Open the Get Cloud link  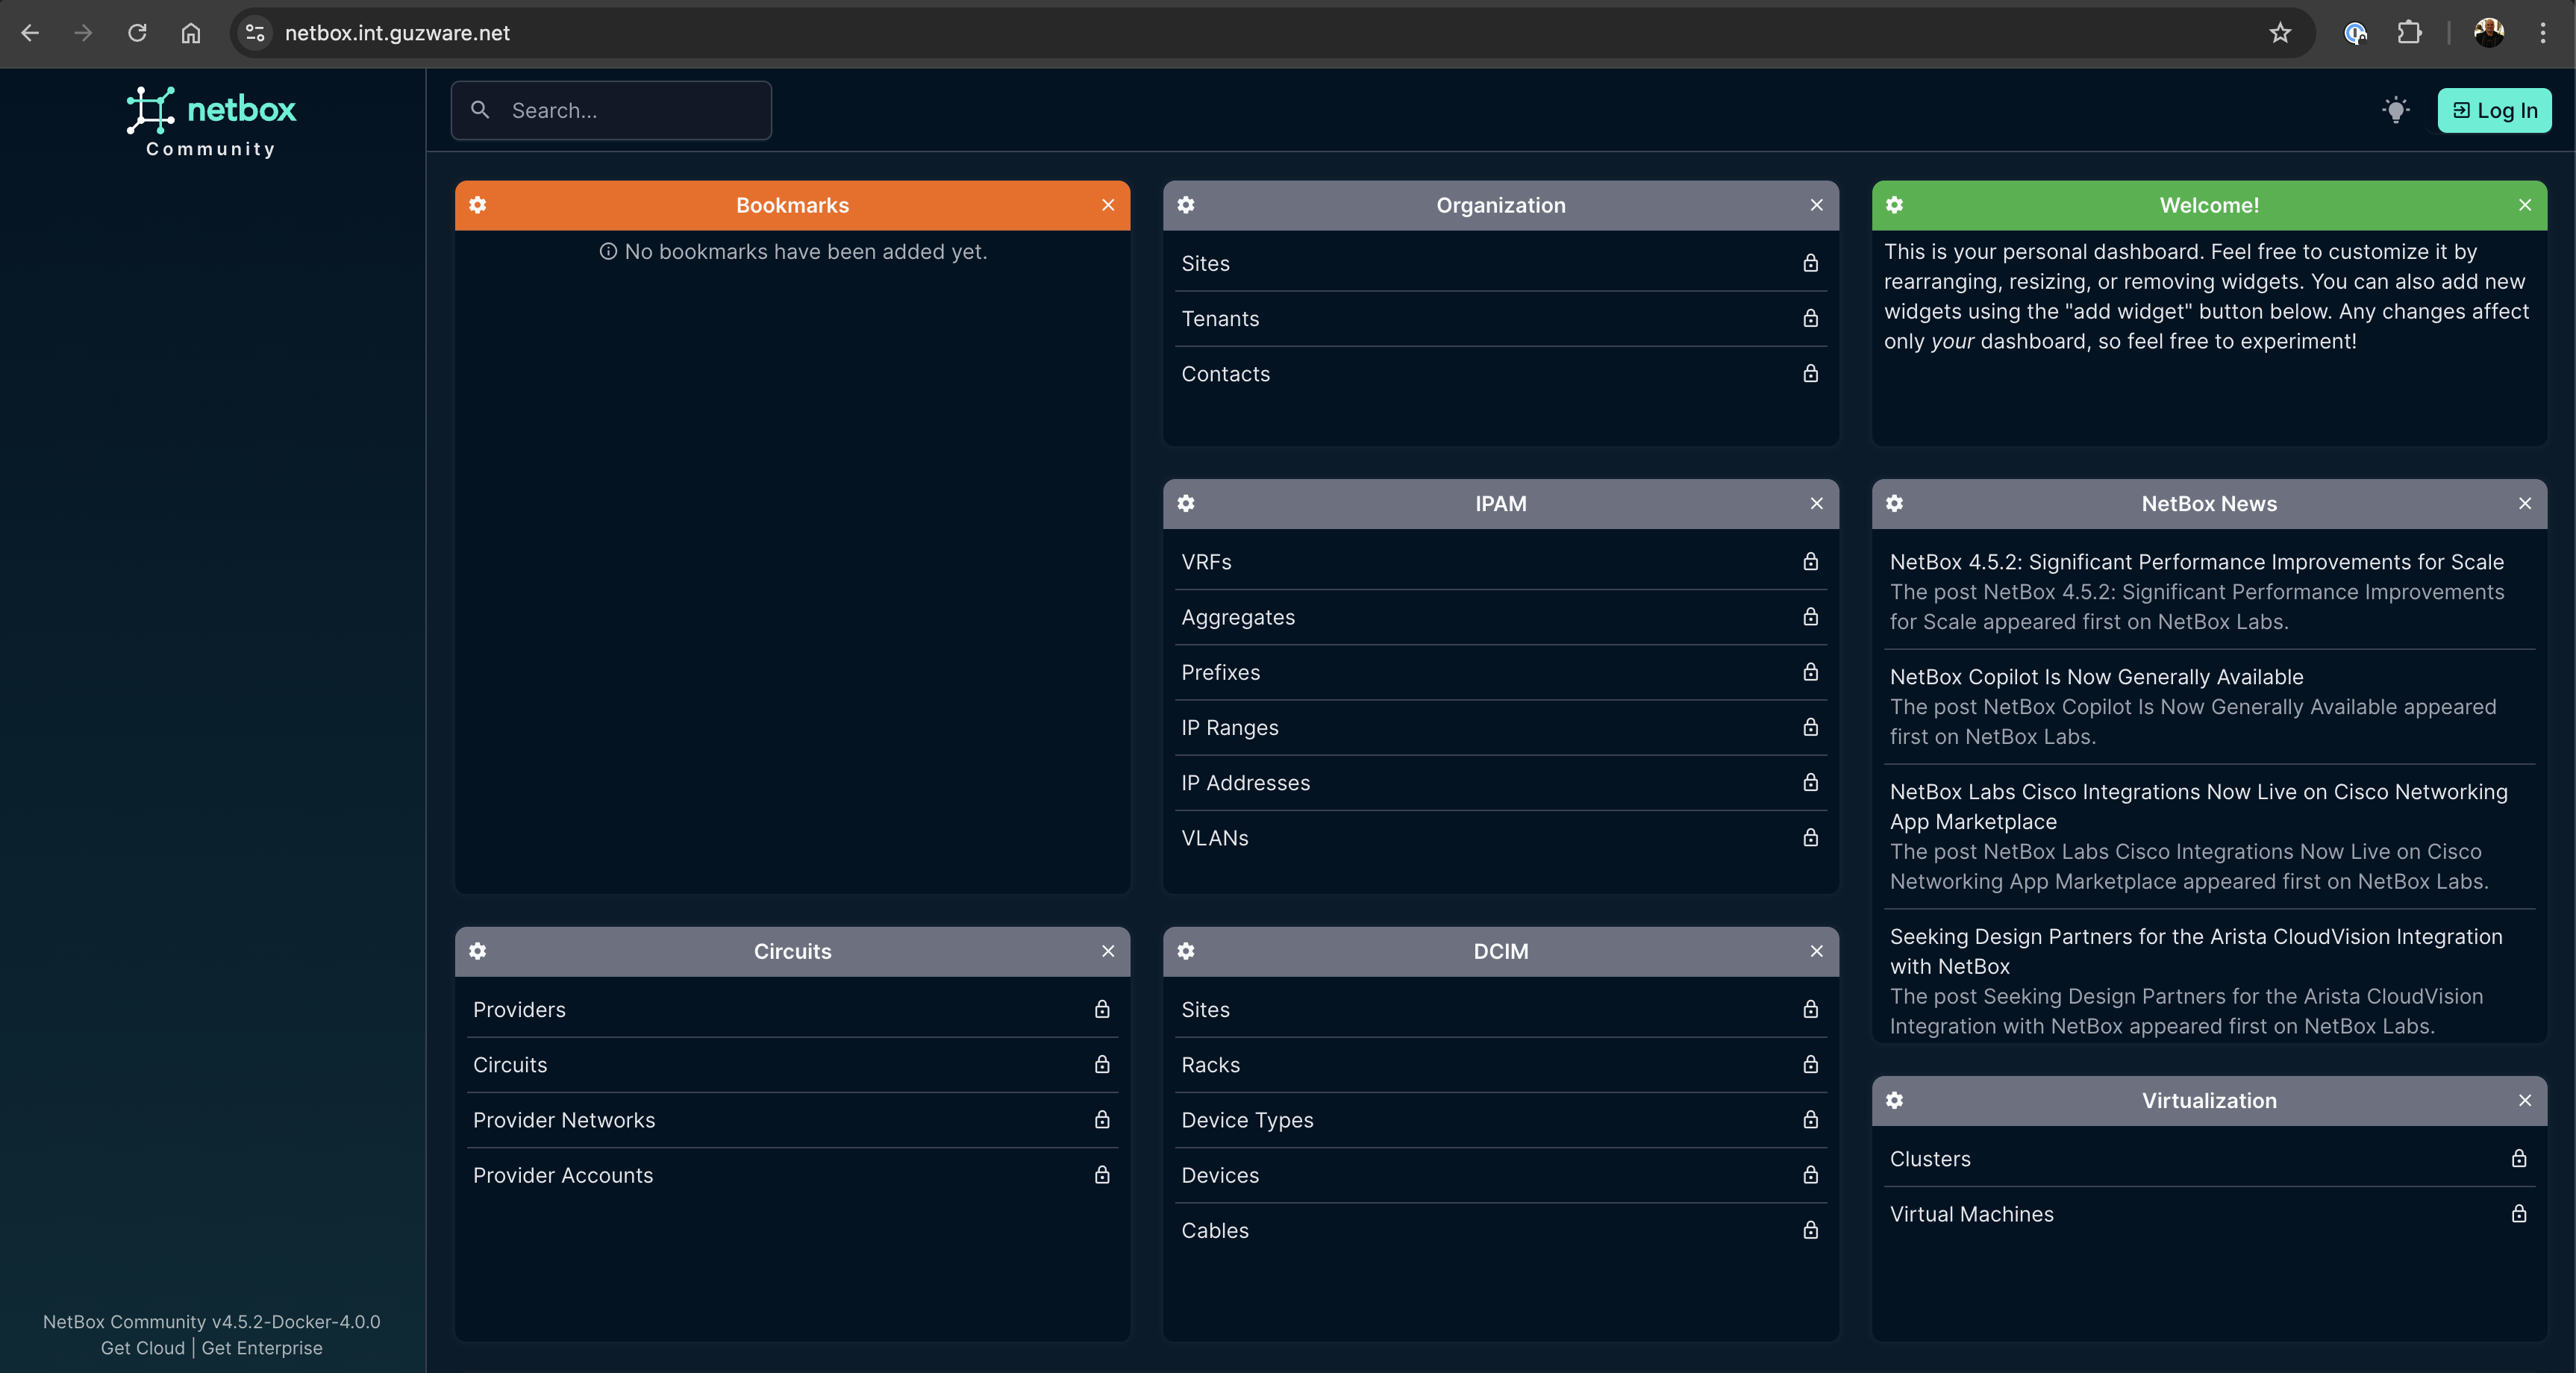141,1347
